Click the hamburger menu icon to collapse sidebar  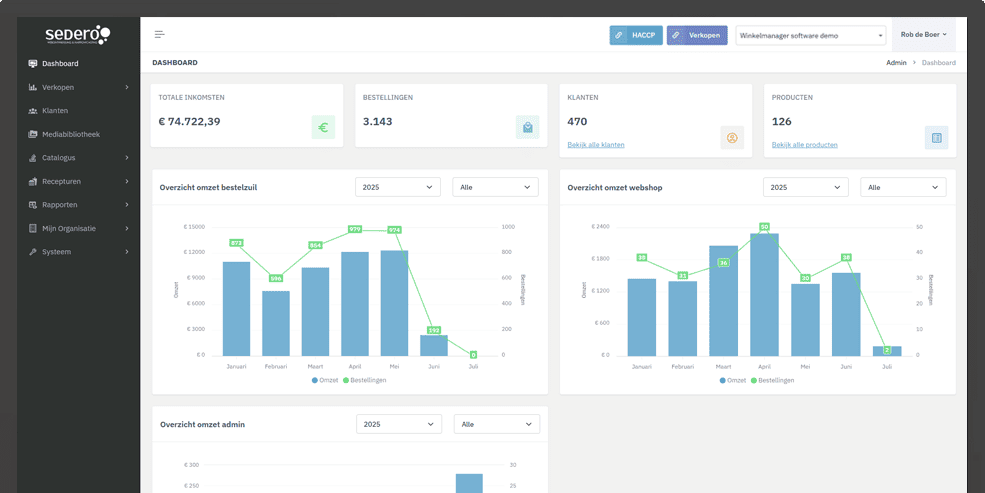pos(159,35)
